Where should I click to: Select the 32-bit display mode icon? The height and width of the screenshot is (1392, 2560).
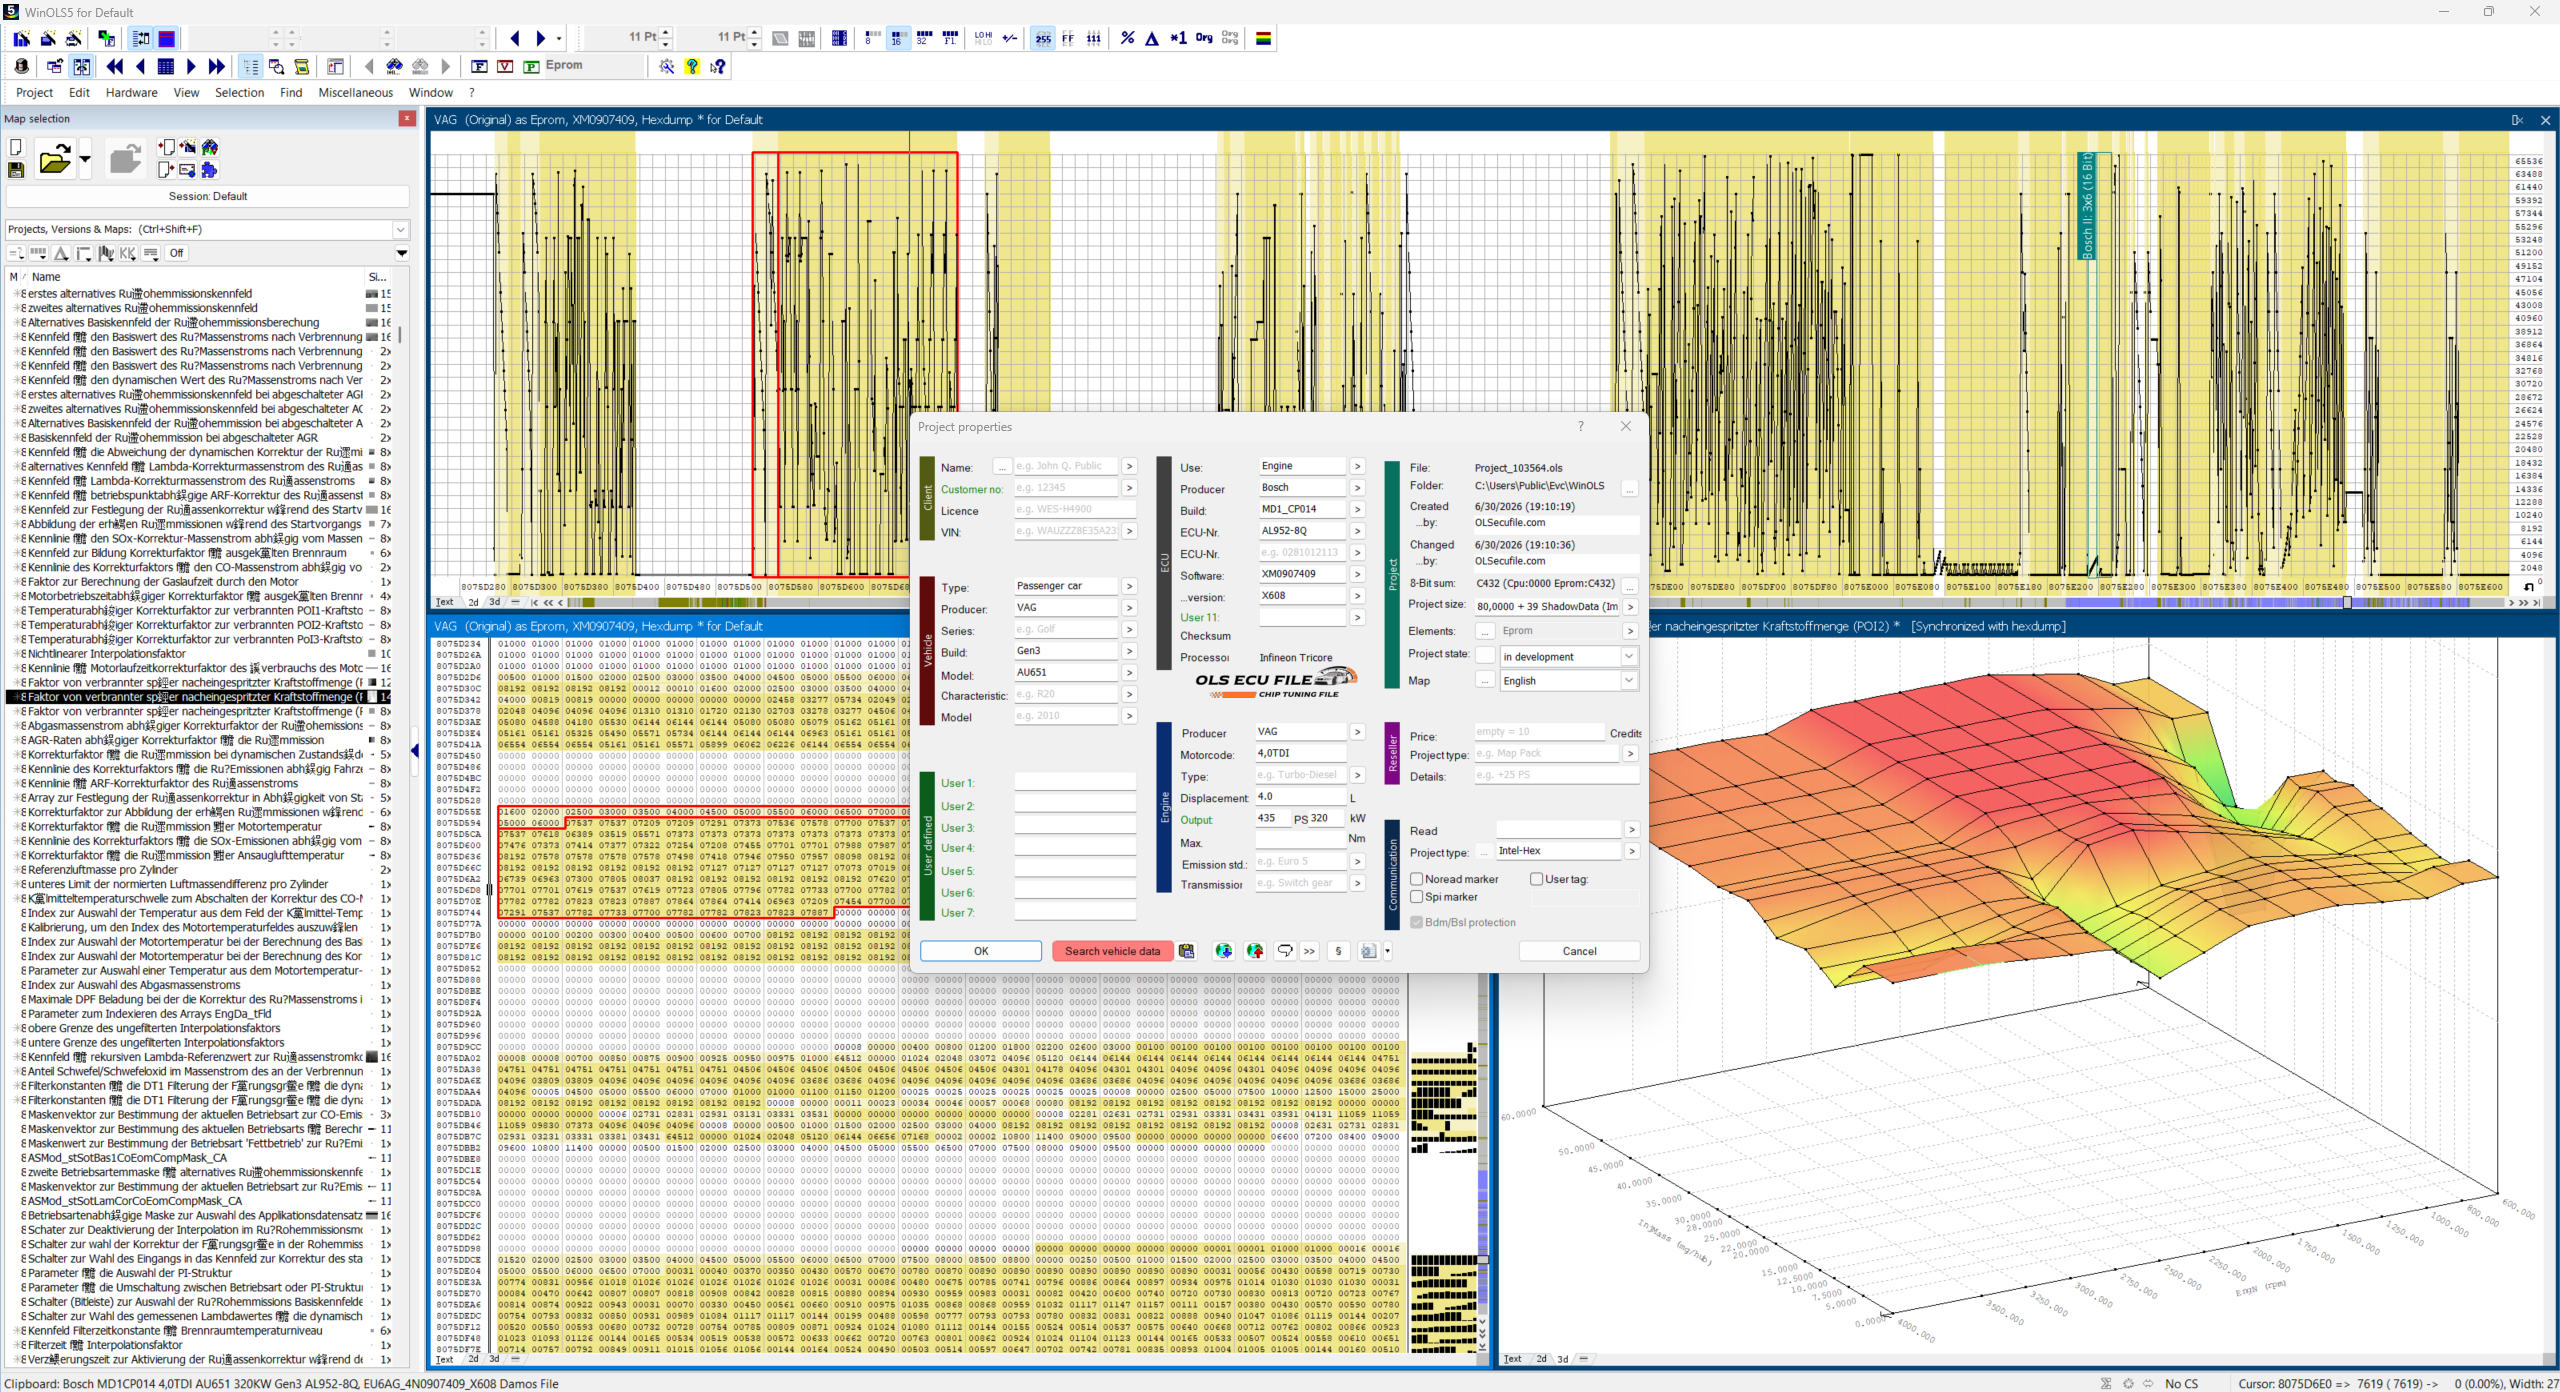click(923, 38)
